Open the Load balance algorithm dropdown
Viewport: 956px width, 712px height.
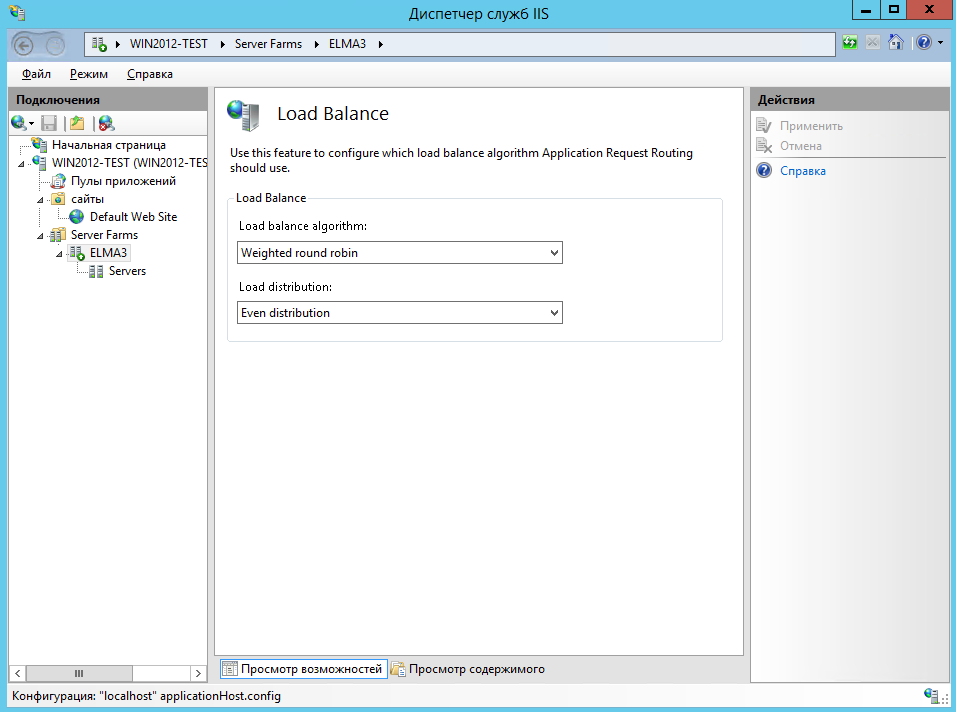[x=400, y=253]
